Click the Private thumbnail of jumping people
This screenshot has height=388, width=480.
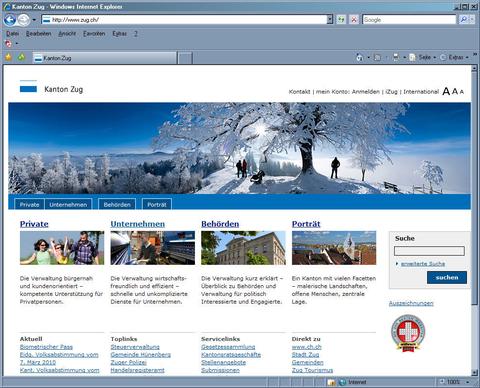62,248
